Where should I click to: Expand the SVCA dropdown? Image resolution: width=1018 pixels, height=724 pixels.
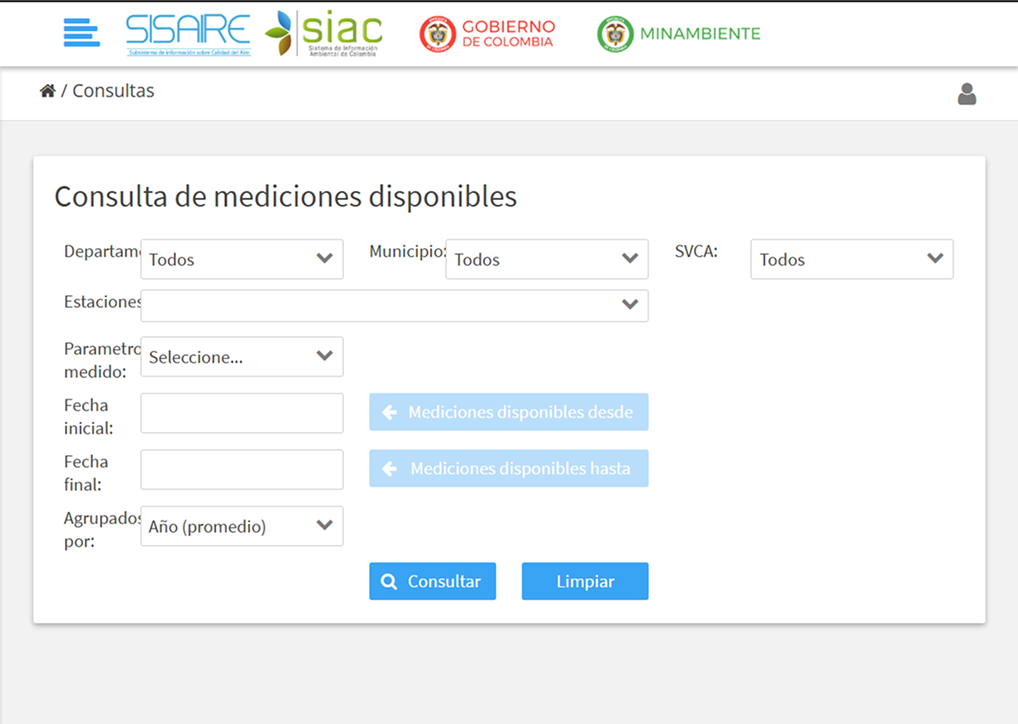(852, 259)
